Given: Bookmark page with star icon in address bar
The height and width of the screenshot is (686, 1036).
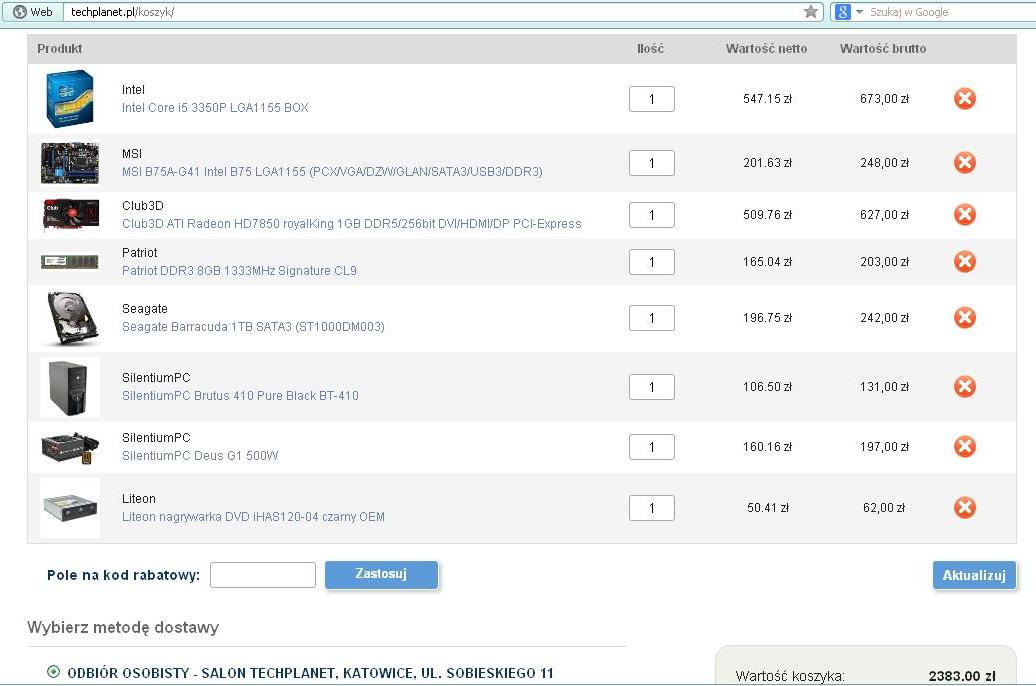Looking at the screenshot, I should coord(811,12).
